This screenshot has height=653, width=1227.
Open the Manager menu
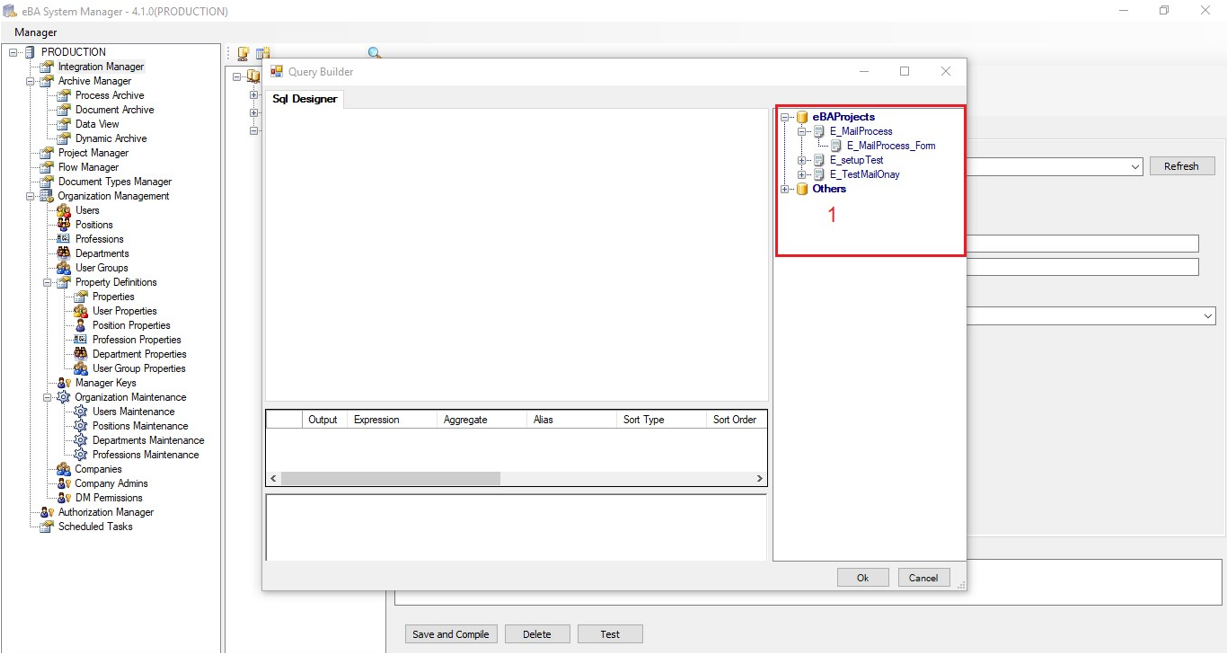pyautogui.click(x=35, y=32)
